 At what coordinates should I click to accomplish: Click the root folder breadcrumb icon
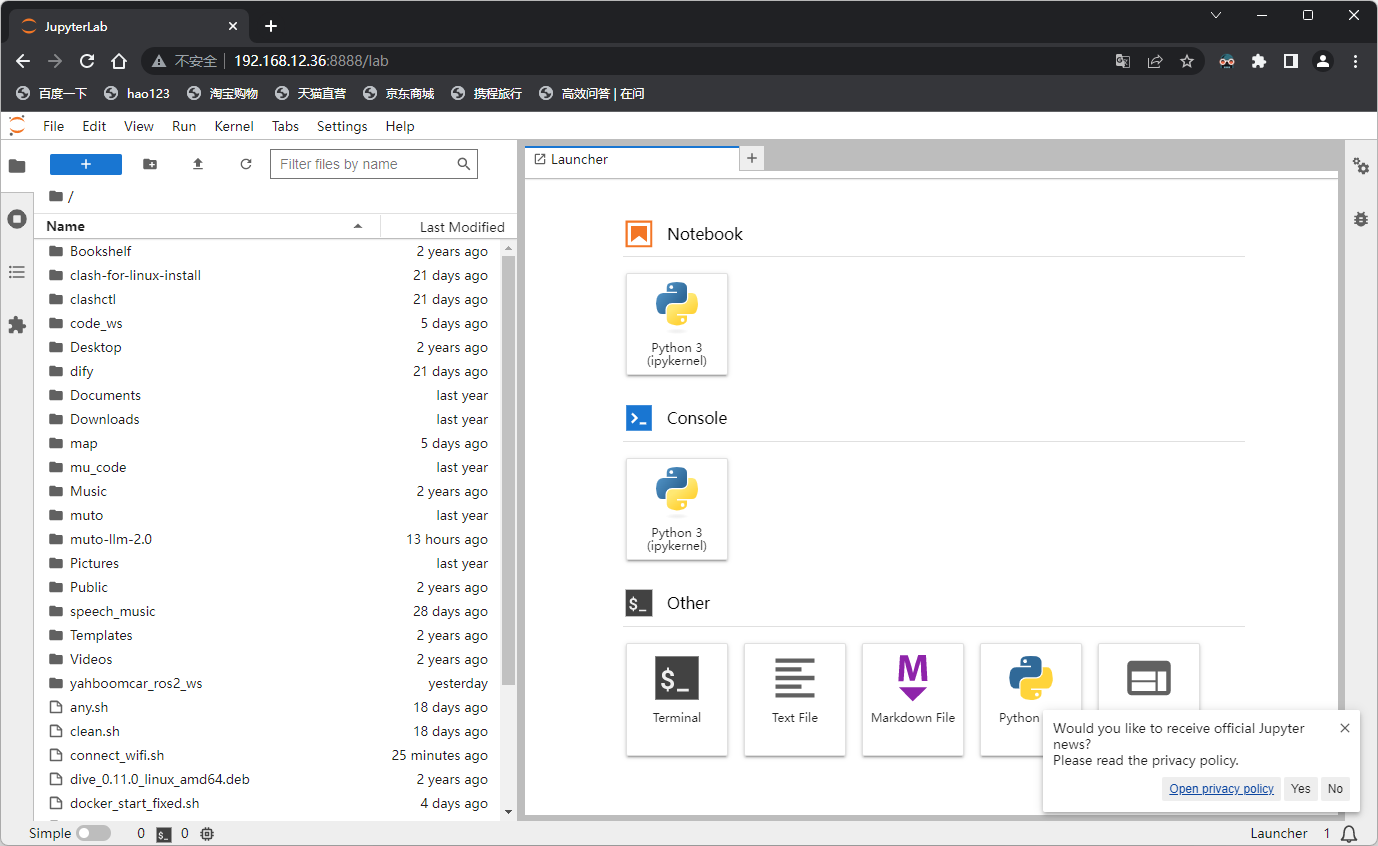tap(56, 196)
